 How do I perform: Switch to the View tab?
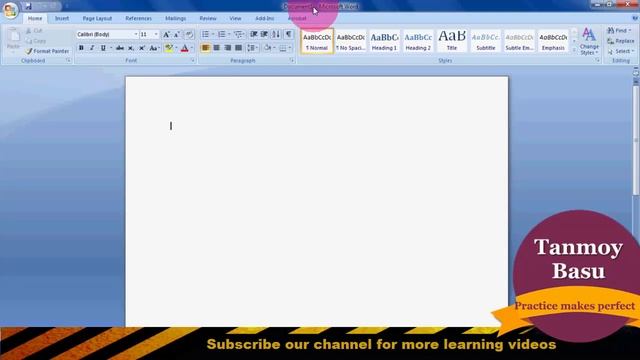point(235,18)
